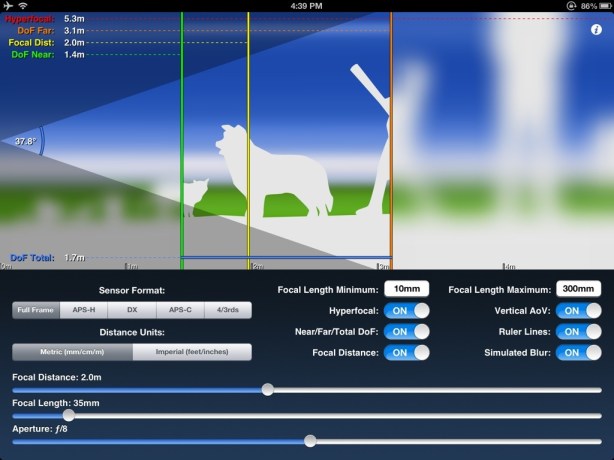Select the DX sensor format
The image size is (614, 460).
pyautogui.click(x=132, y=310)
